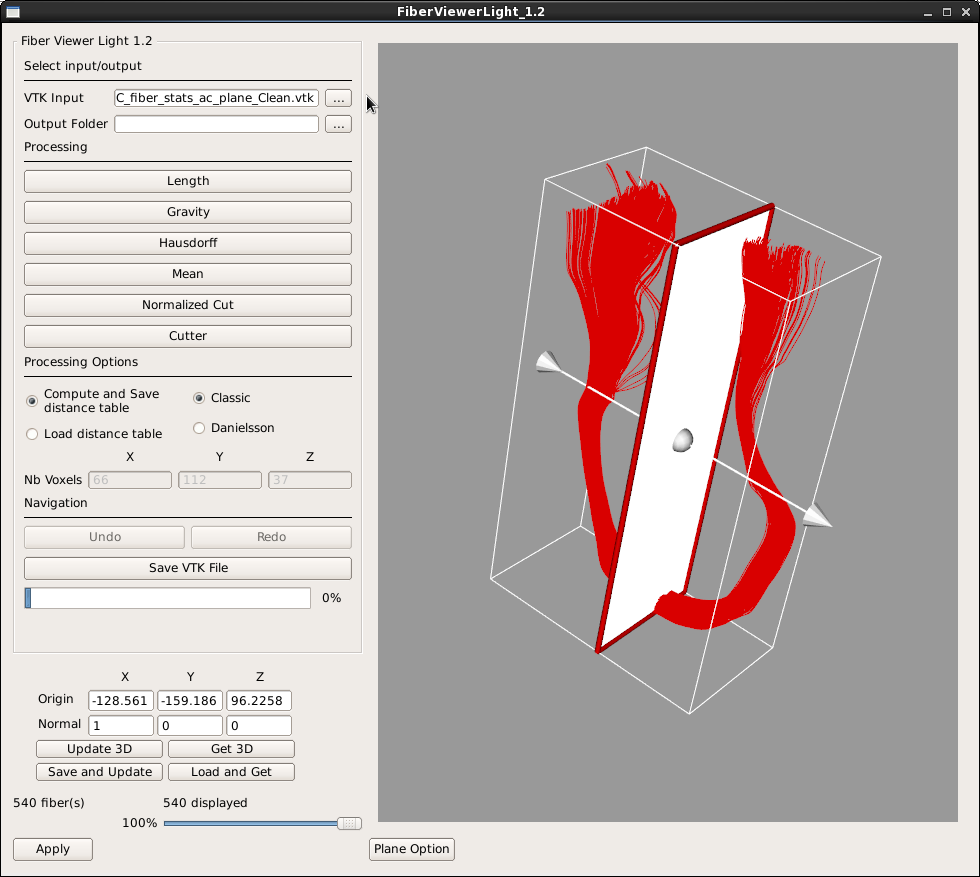Click the left cone arrow of plane normal
The image size is (980, 877).
tap(548, 362)
